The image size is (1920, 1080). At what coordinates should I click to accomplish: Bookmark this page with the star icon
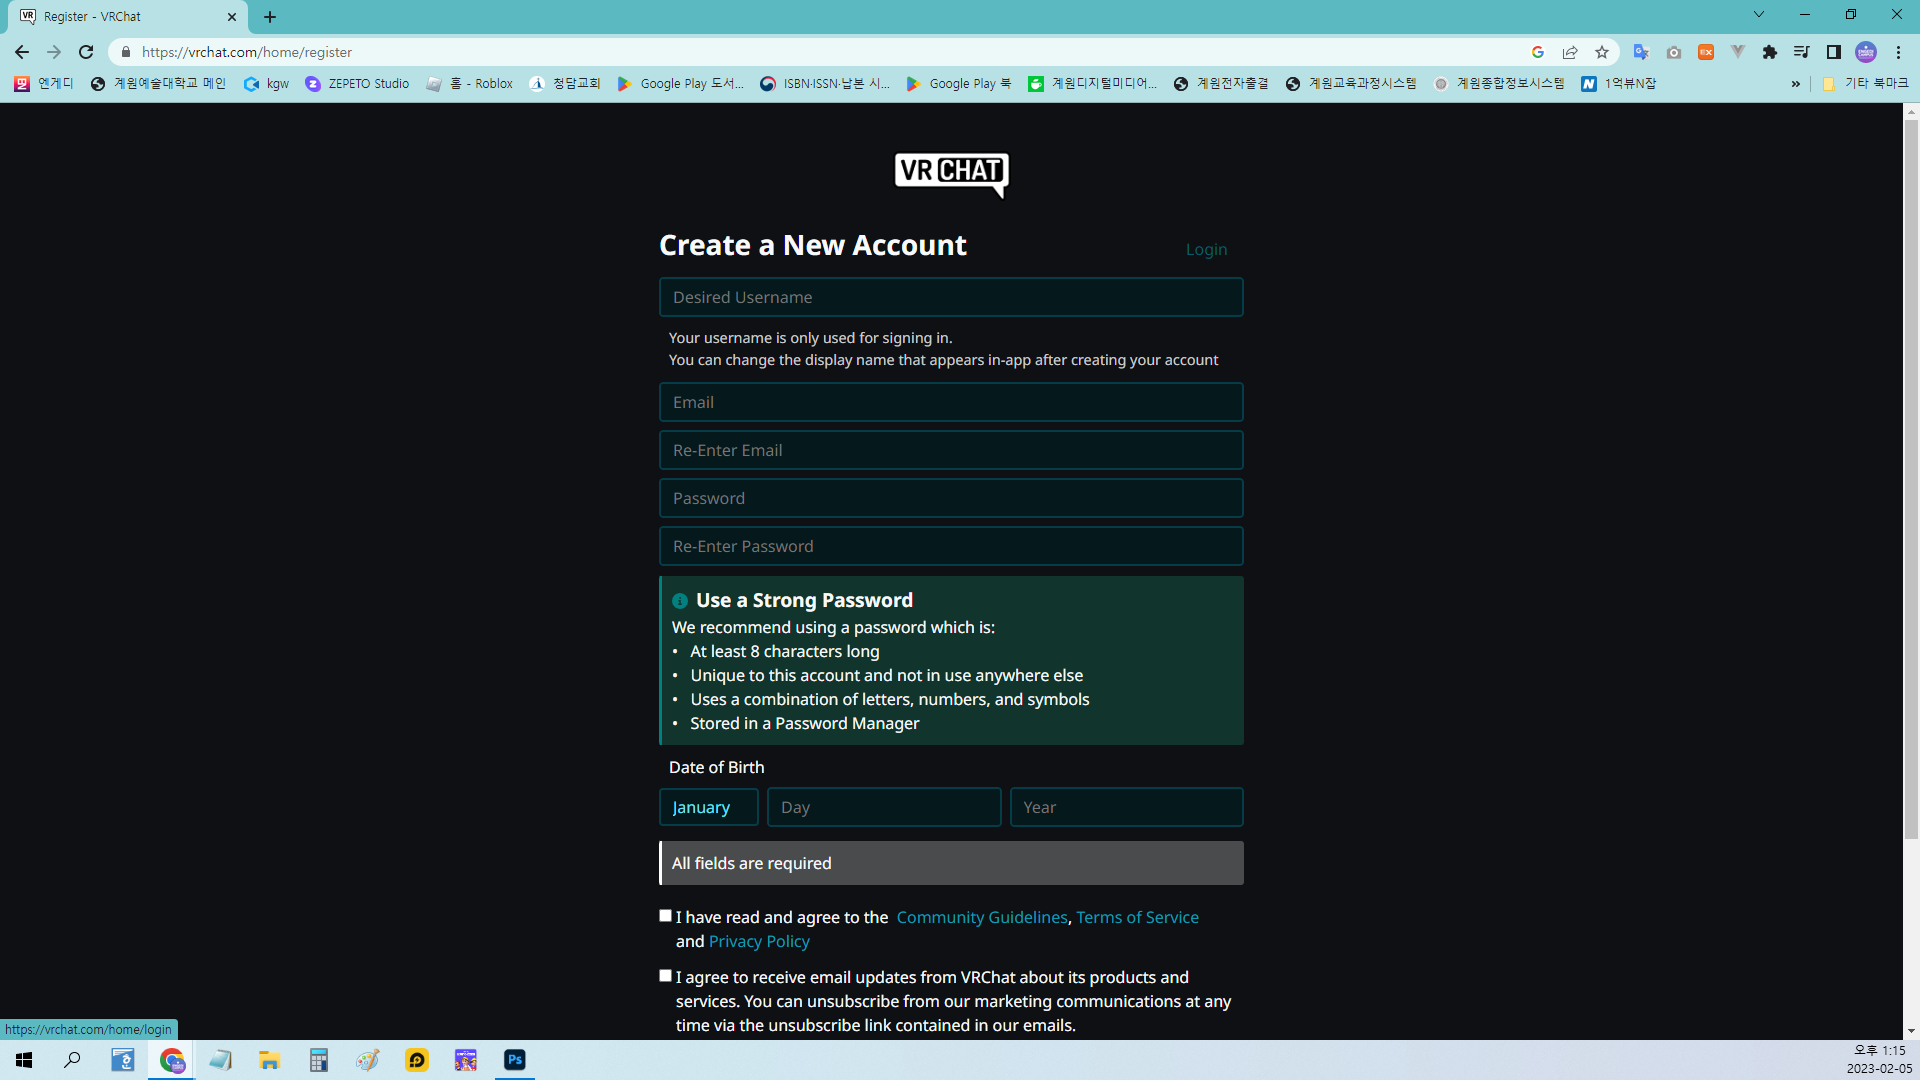pyautogui.click(x=1602, y=52)
